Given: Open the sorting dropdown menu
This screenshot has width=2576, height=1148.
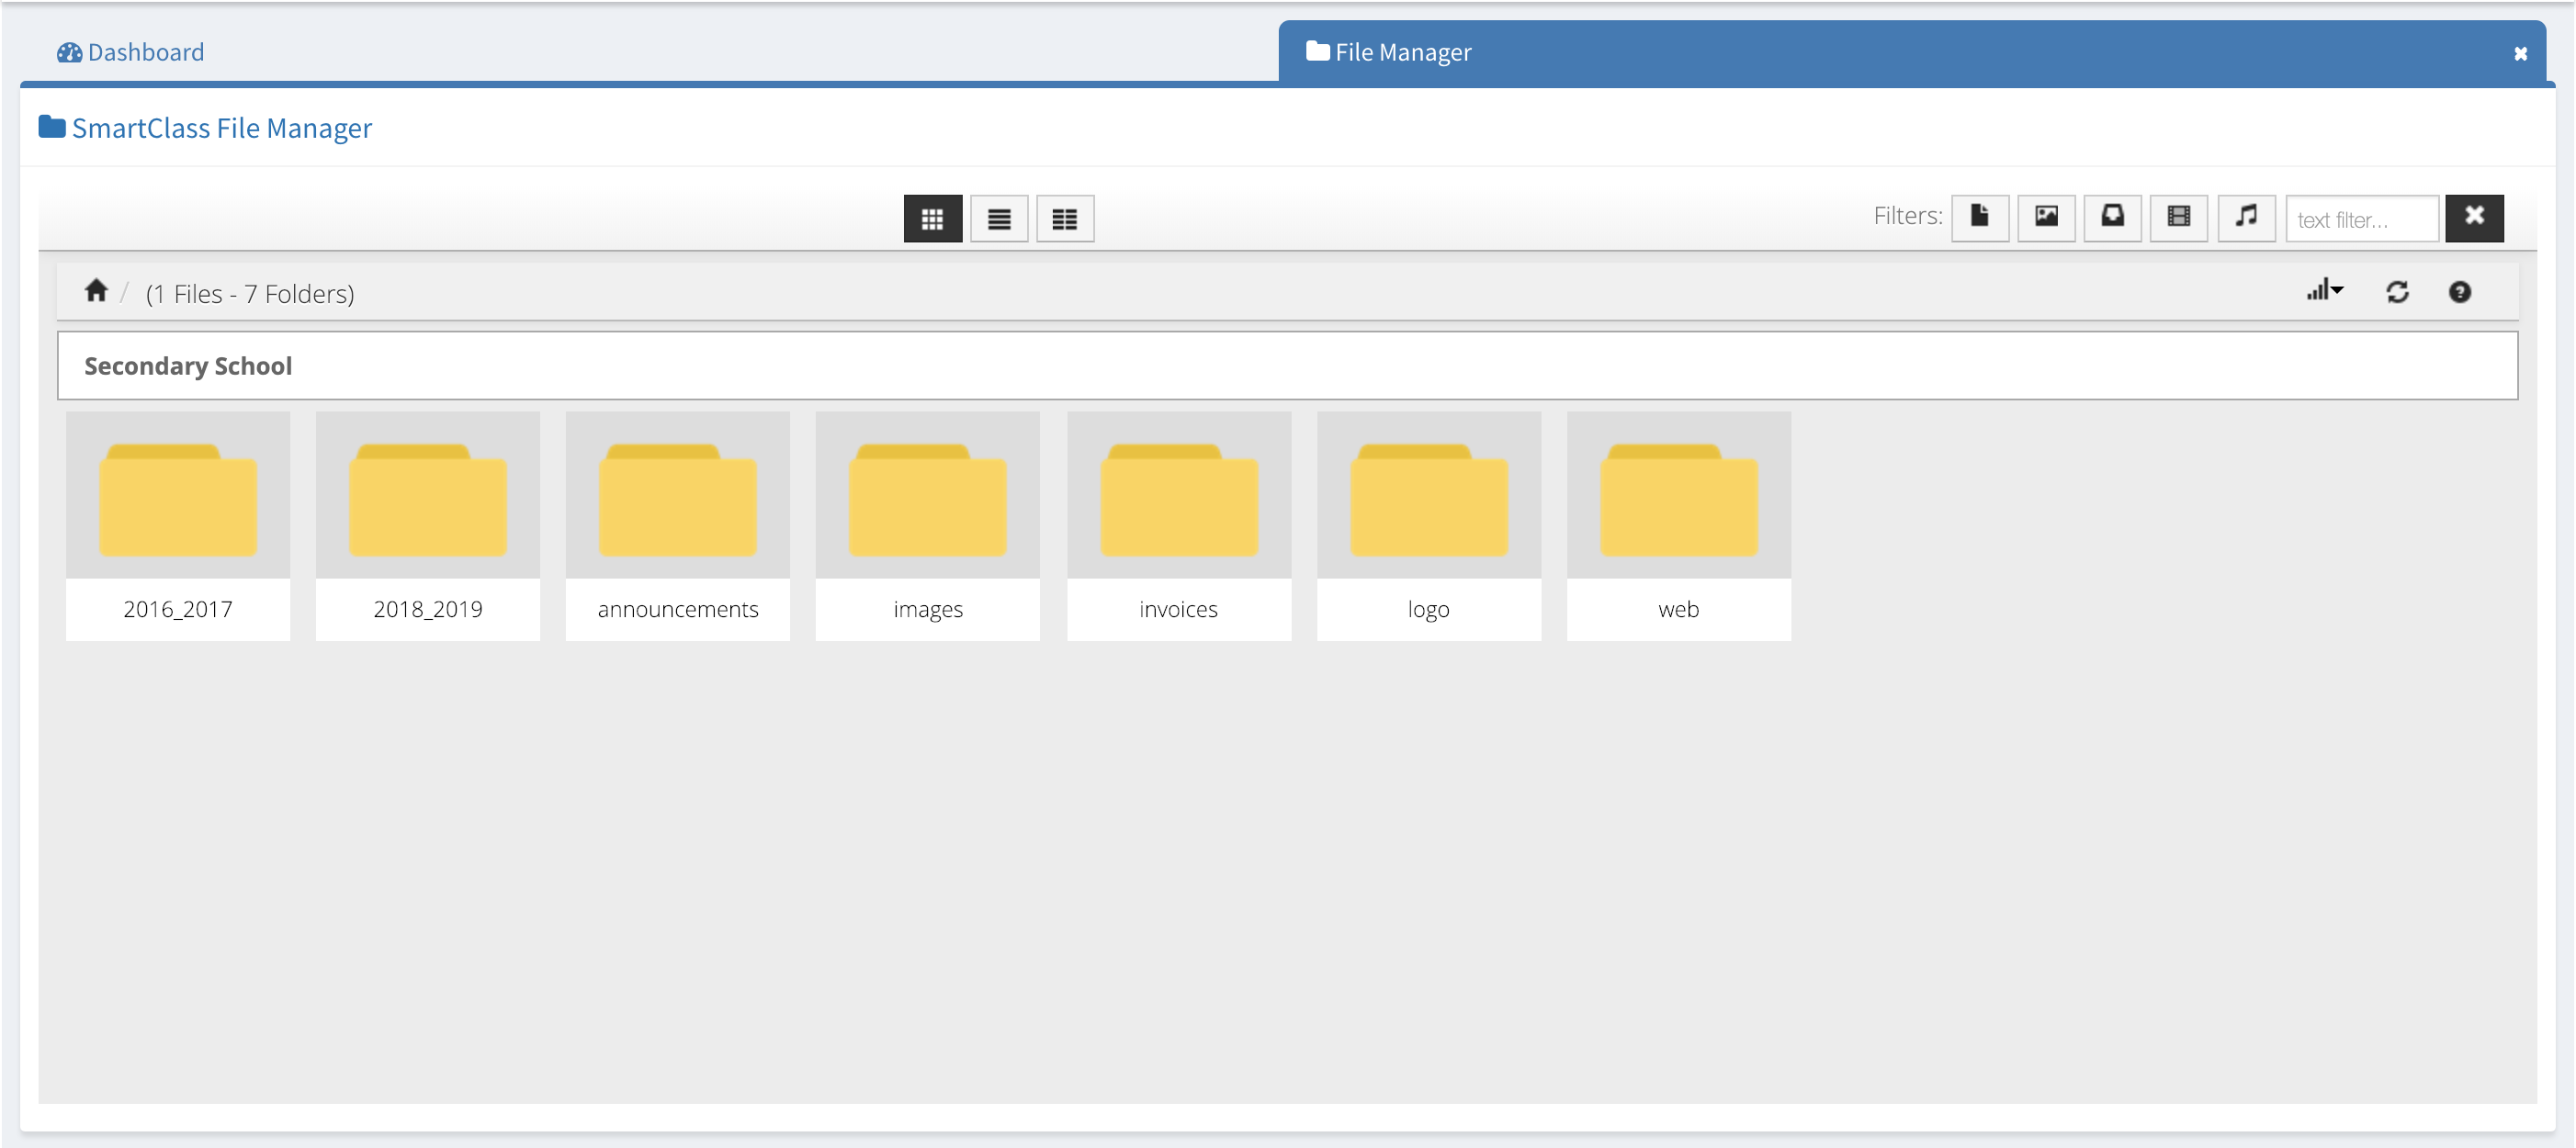Looking at the screenshot, I should (x=2323, y=291).
